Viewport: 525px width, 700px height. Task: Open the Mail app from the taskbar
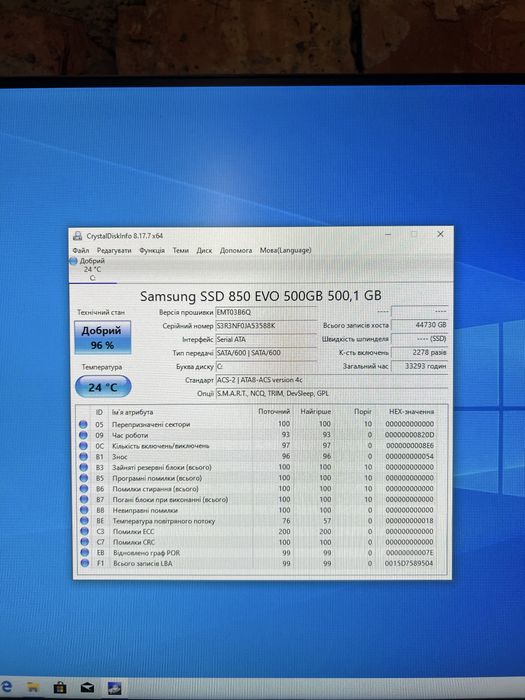tap(87, 688)
